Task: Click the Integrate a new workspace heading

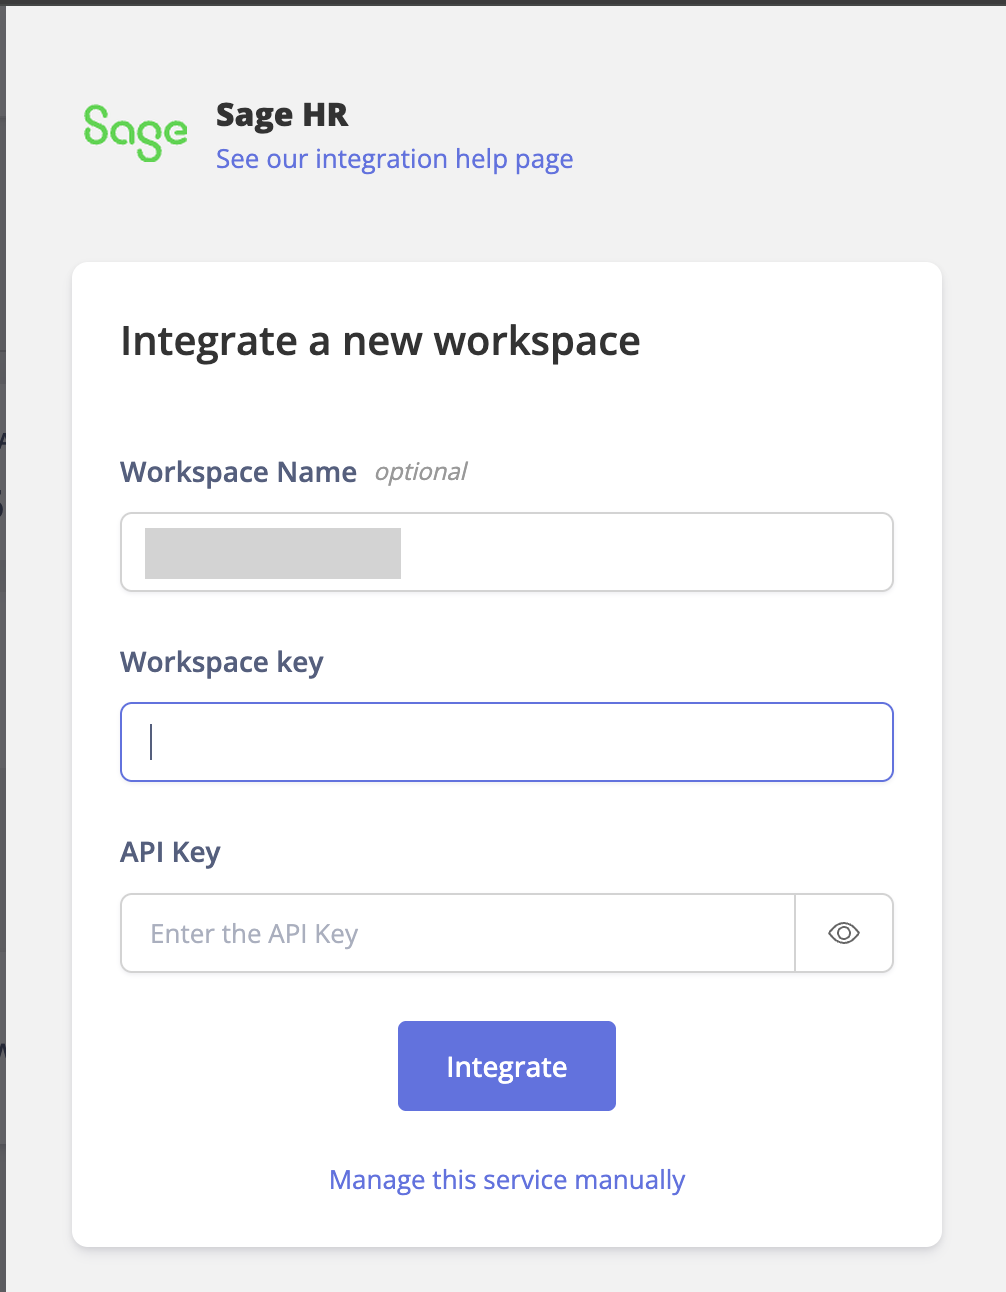Action: (x=380, y=341)
